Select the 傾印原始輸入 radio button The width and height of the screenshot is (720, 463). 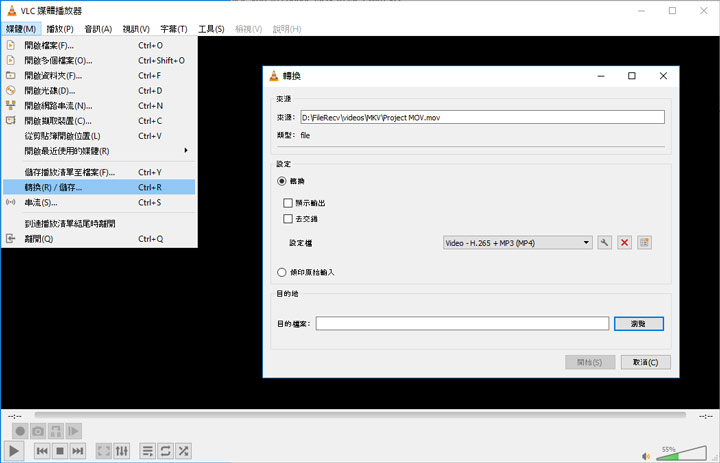click(x=282, y=272)
